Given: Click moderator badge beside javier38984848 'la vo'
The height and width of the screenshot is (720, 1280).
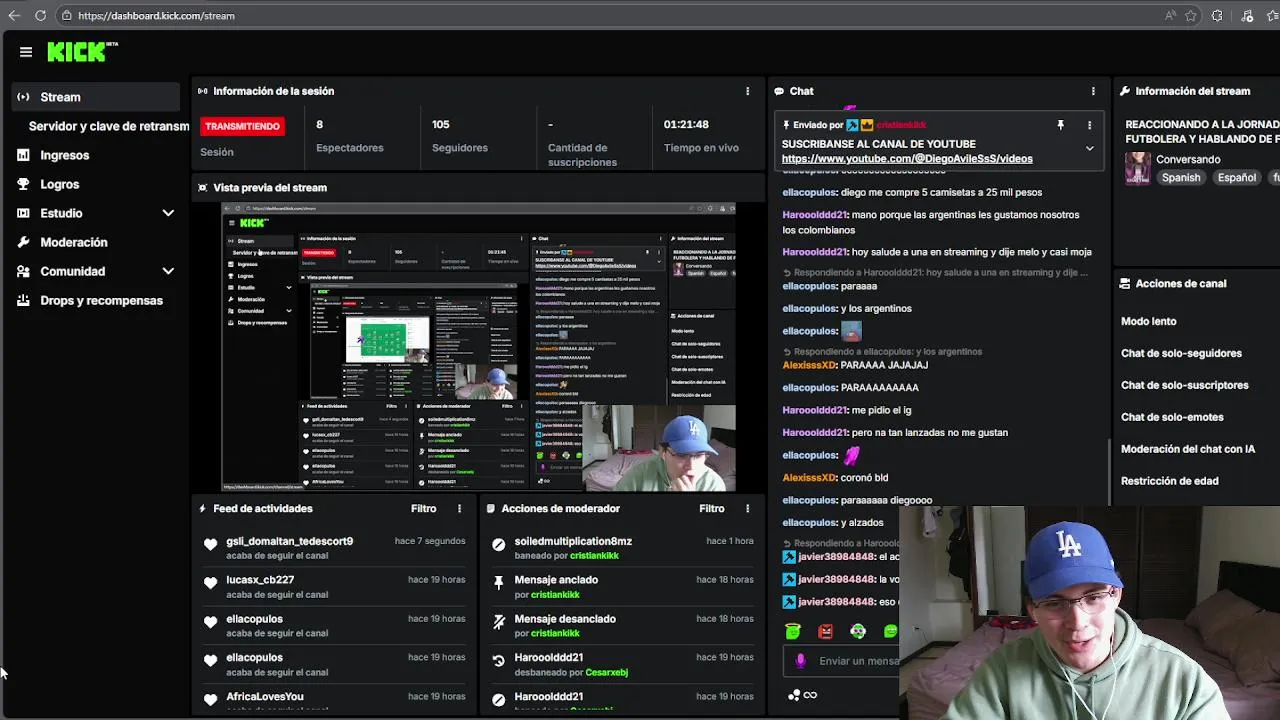Looking at the screenshot, I should click(x=789, y=579).
